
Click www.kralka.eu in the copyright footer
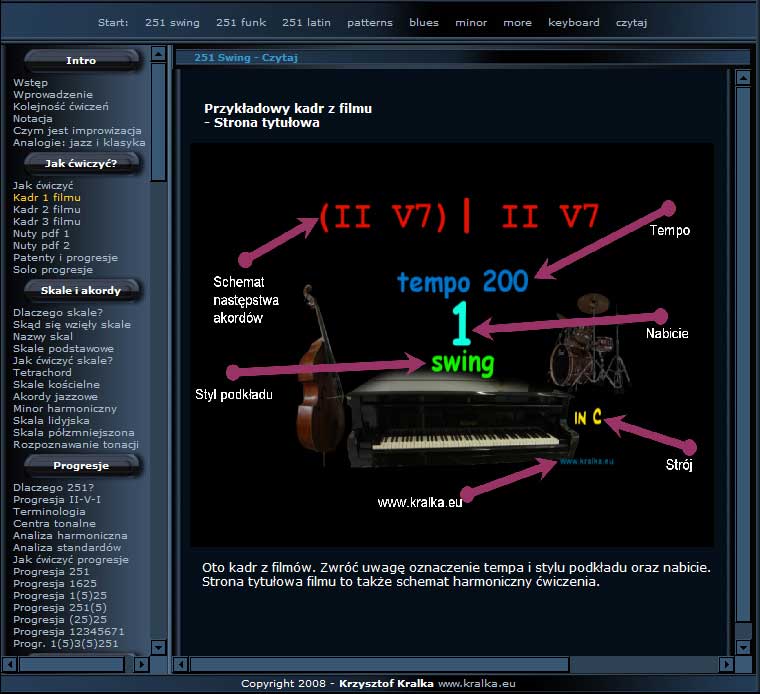pyautogui.click(x=477, y=683)
